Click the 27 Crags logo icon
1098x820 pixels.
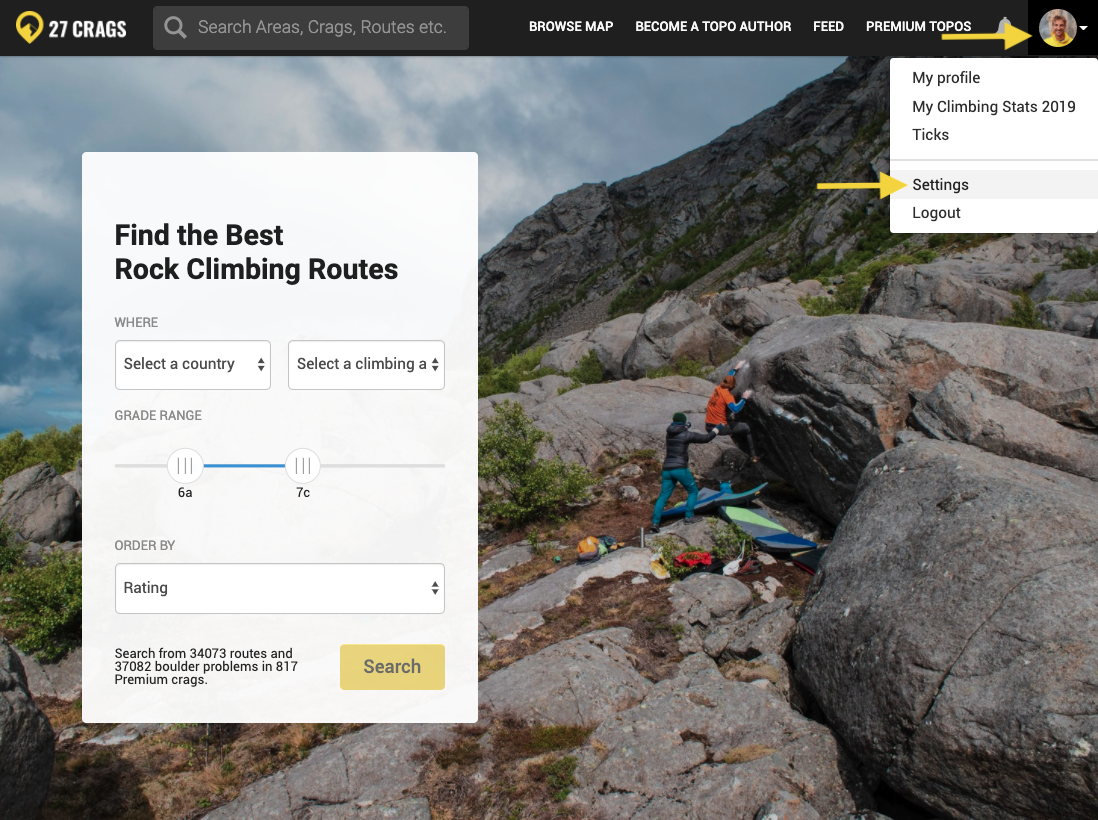click(29, 27)
